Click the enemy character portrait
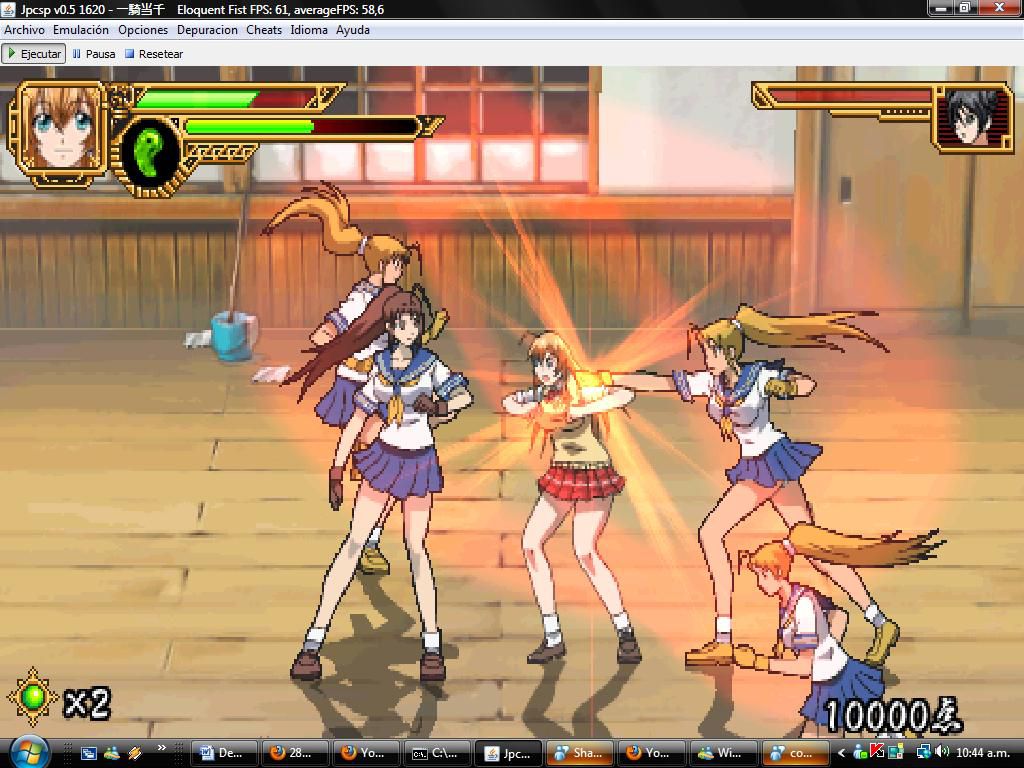The image size is (1024, 768). pyautogui.click(x=972, y=118)
